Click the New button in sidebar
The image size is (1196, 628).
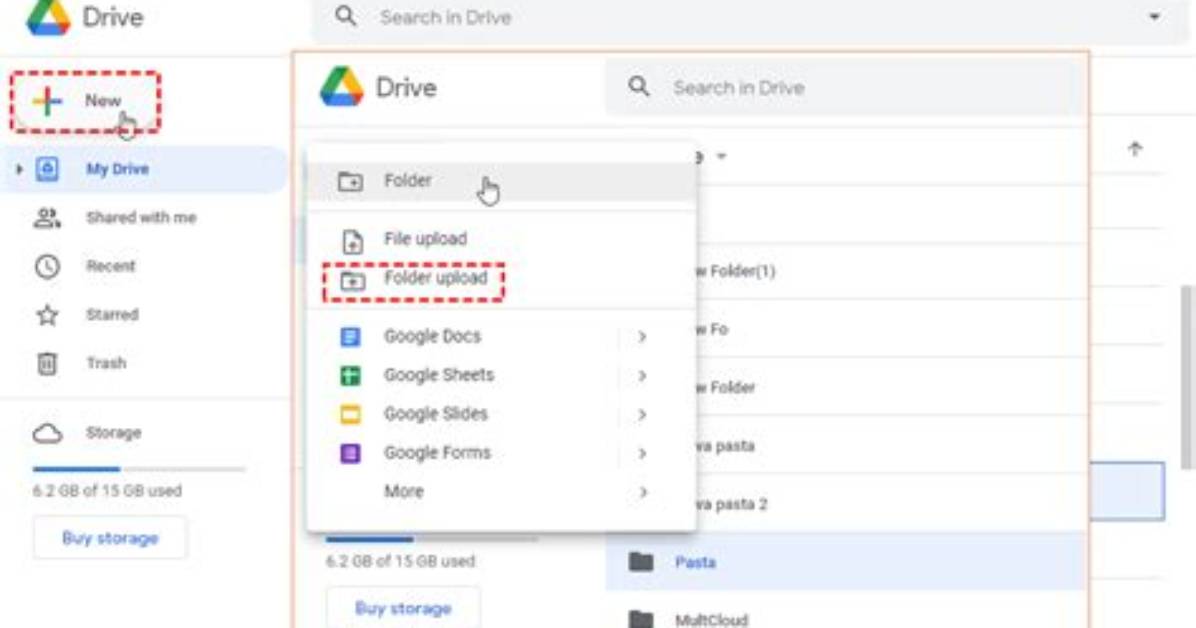point(85,101)
